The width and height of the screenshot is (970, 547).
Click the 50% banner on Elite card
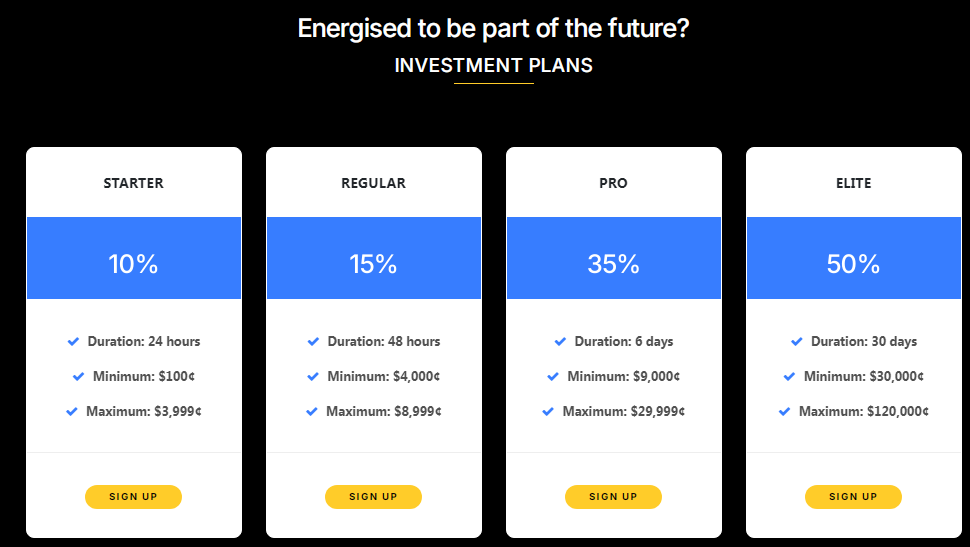pyautogui.click(x=854, y=258)
